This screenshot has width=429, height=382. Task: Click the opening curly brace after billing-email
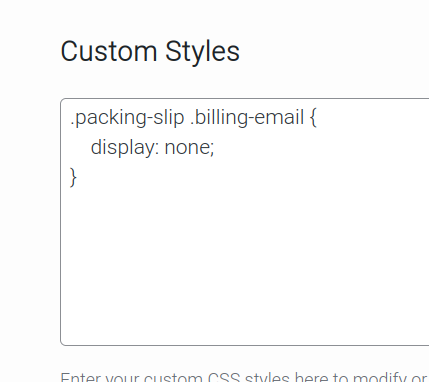(313, 118)
